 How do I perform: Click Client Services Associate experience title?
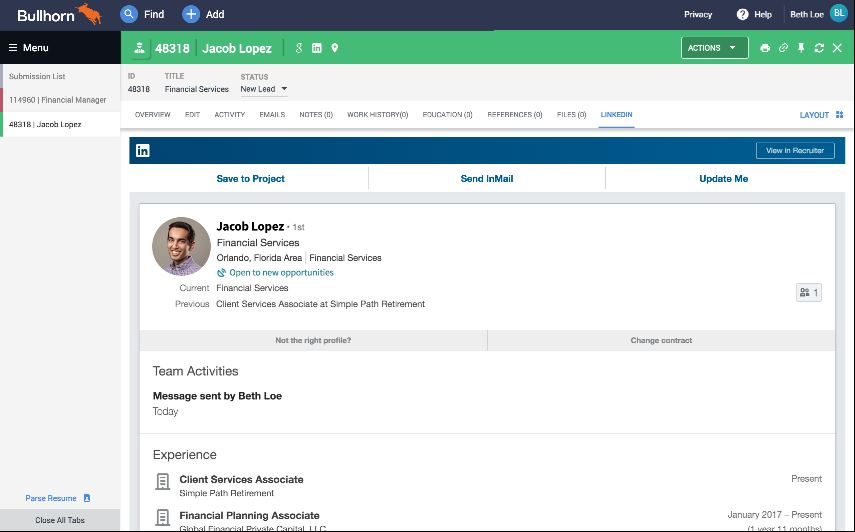(x=242, y=479)
